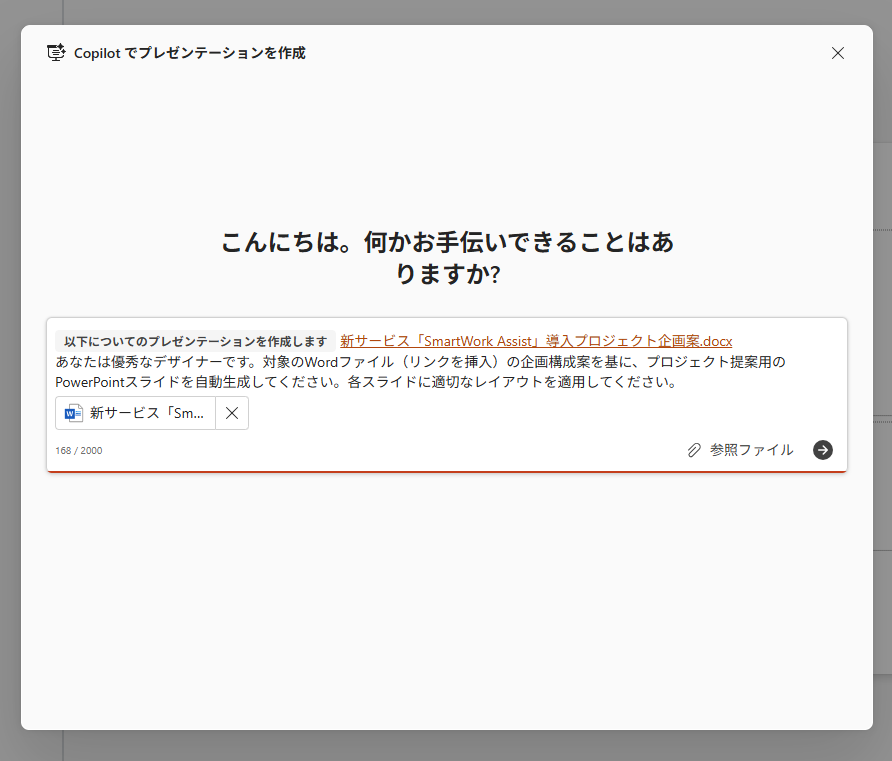892x761 pixels.
Task: Remove the attached 新サービス Word file chip
Action: [232, 413]
